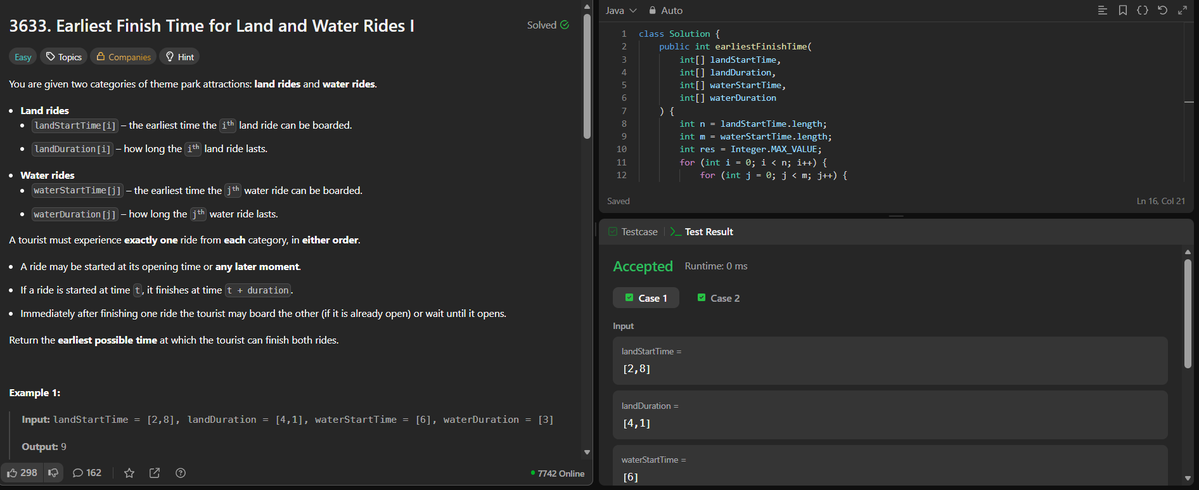
Task: Click code line 1 class Solution
Action: point(679,34)
